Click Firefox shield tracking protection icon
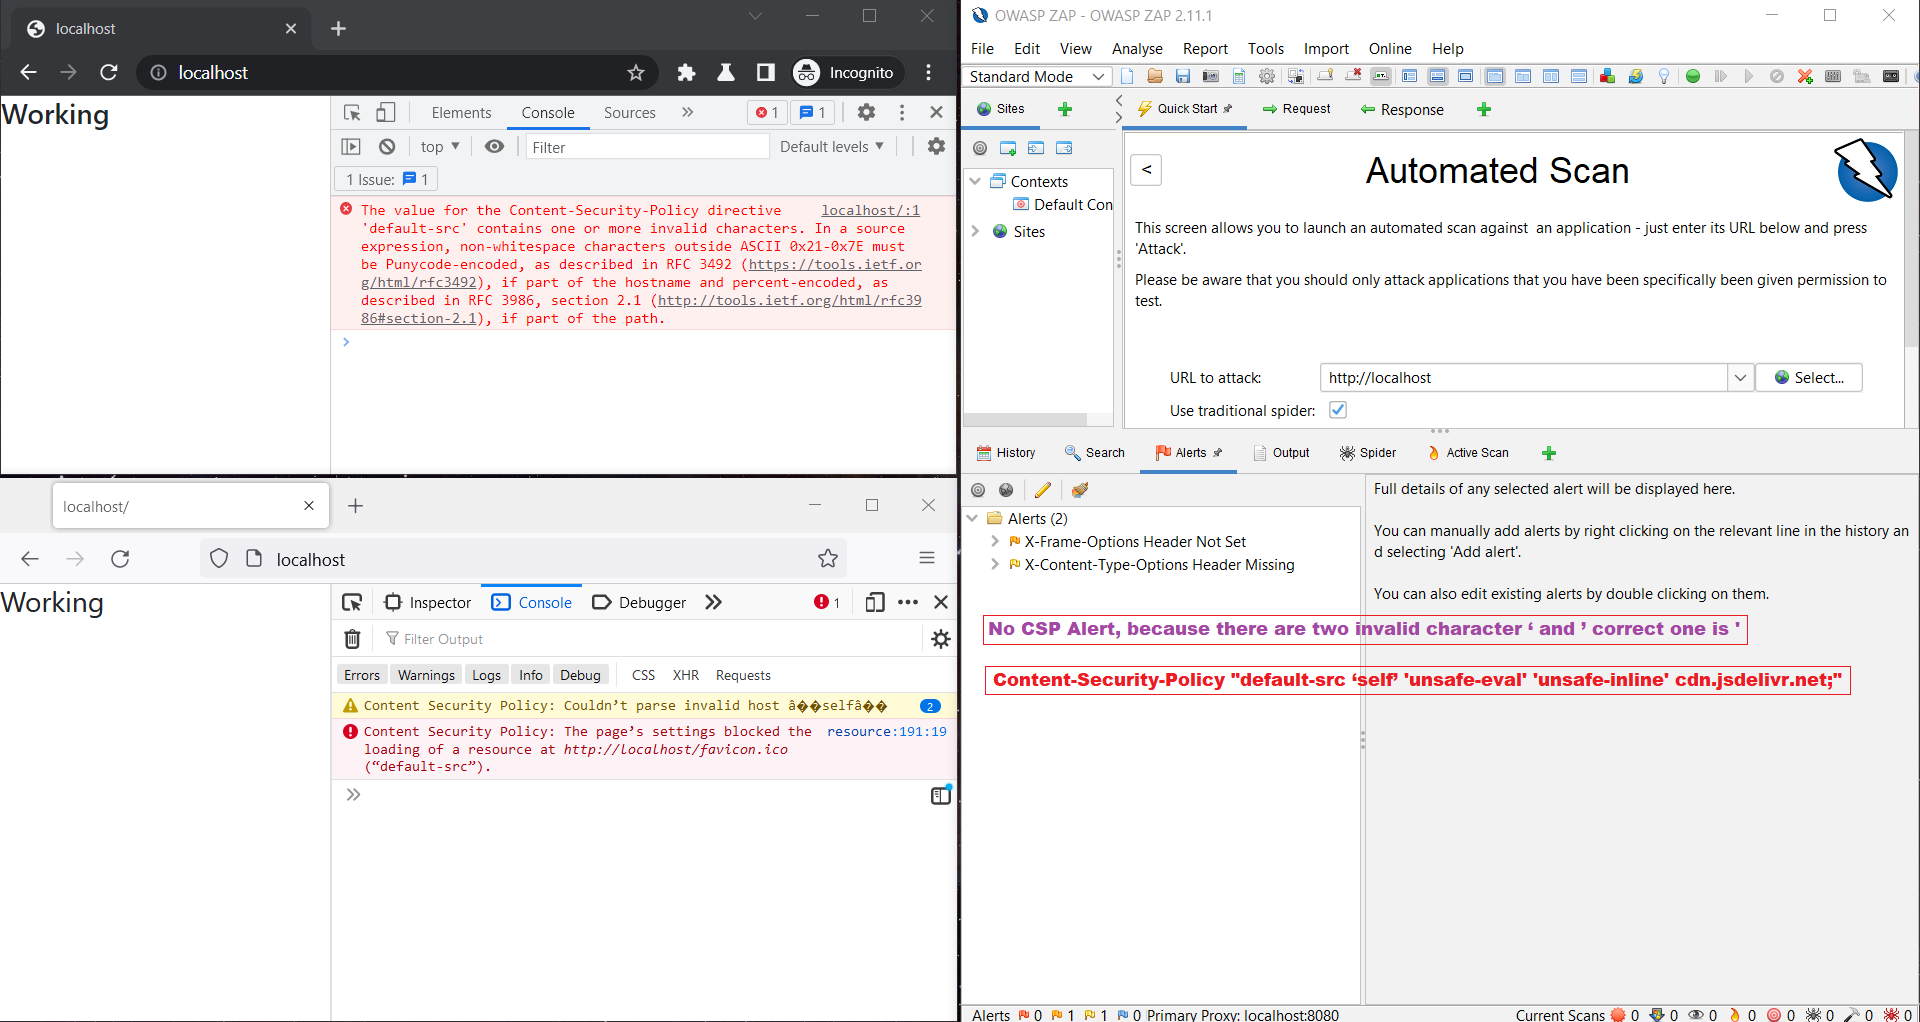Viewport: 1920px width, 1022px height. tap(219, 559)
